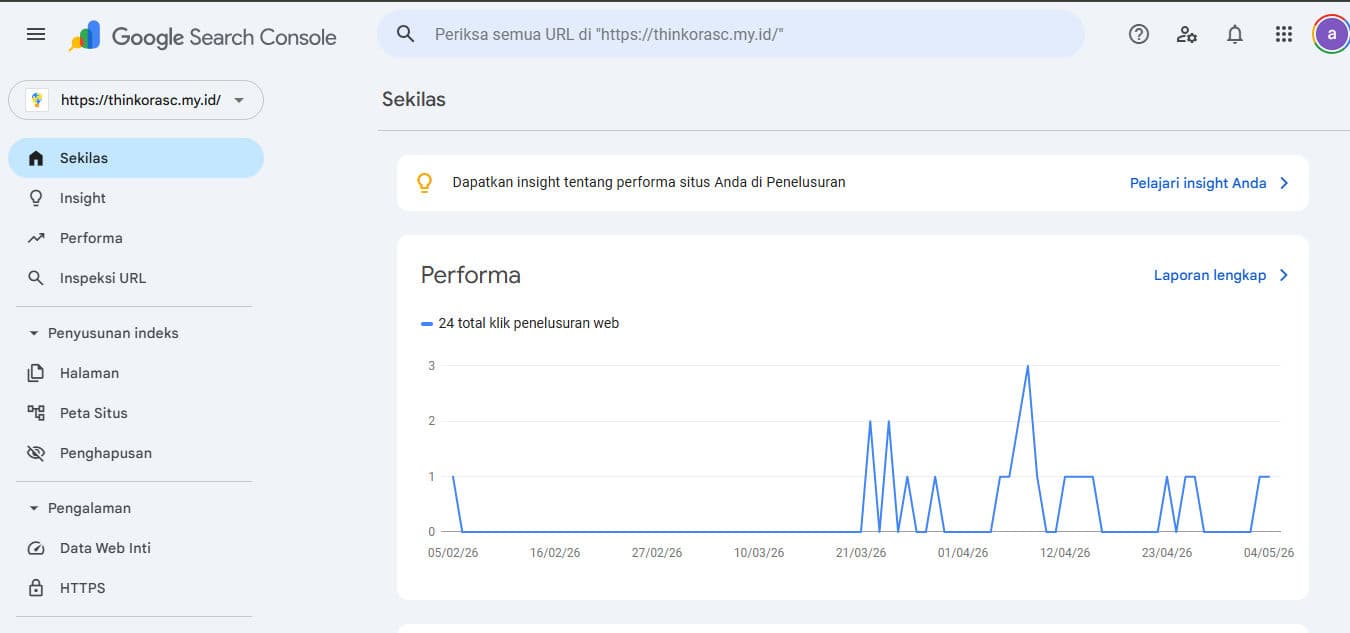Click the arrow next to Pelajari insight Anda
This screenshot has height=633, width=1350.
[1284, 183]
